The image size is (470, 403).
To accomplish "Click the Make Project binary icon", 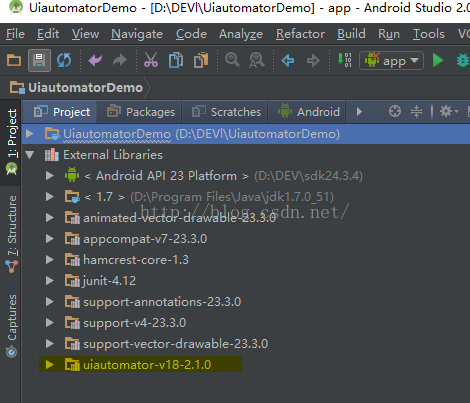I will (x=344, y=60).
